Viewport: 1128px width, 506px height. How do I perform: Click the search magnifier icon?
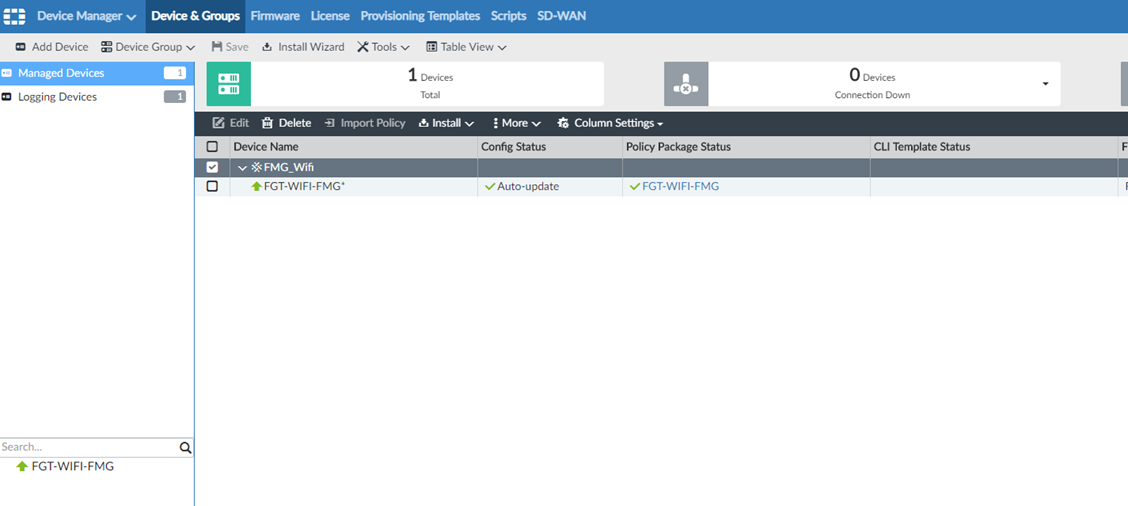click(x=185, y=448)
